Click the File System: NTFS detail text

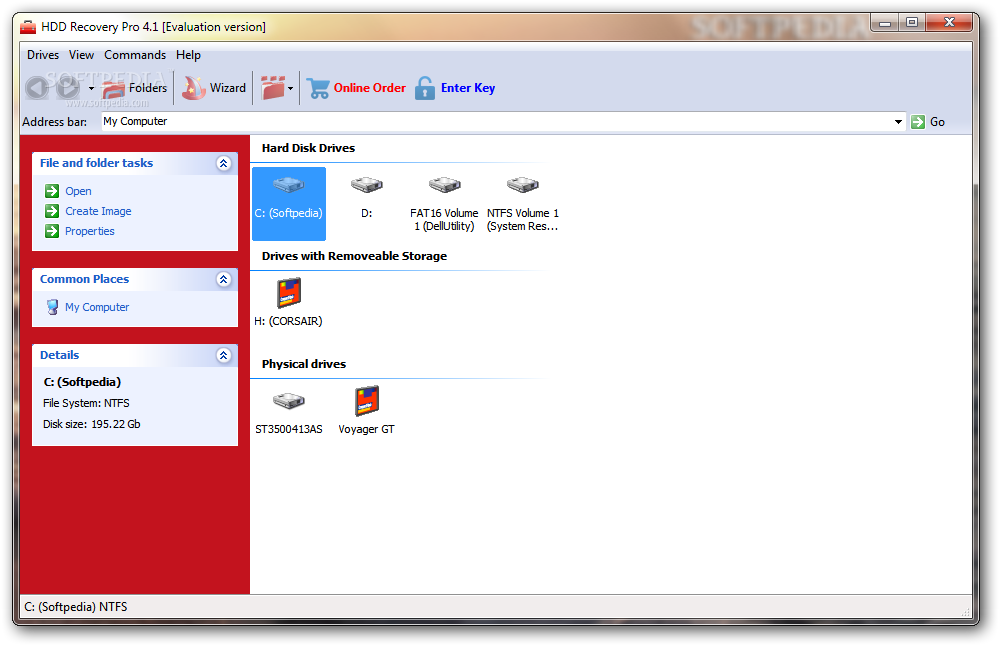pos(86,403)
